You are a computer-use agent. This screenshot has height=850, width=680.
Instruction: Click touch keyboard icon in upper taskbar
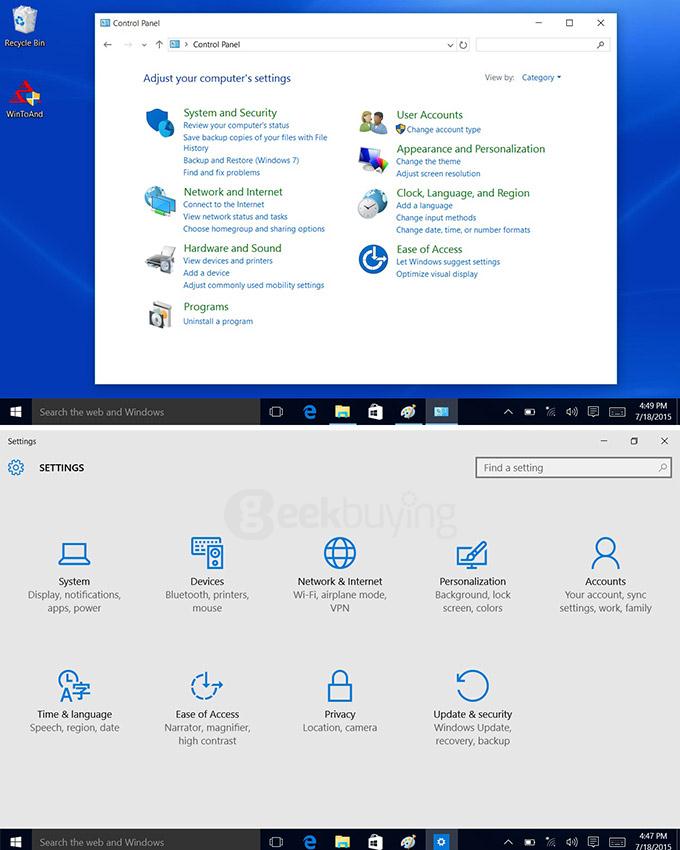617,412
